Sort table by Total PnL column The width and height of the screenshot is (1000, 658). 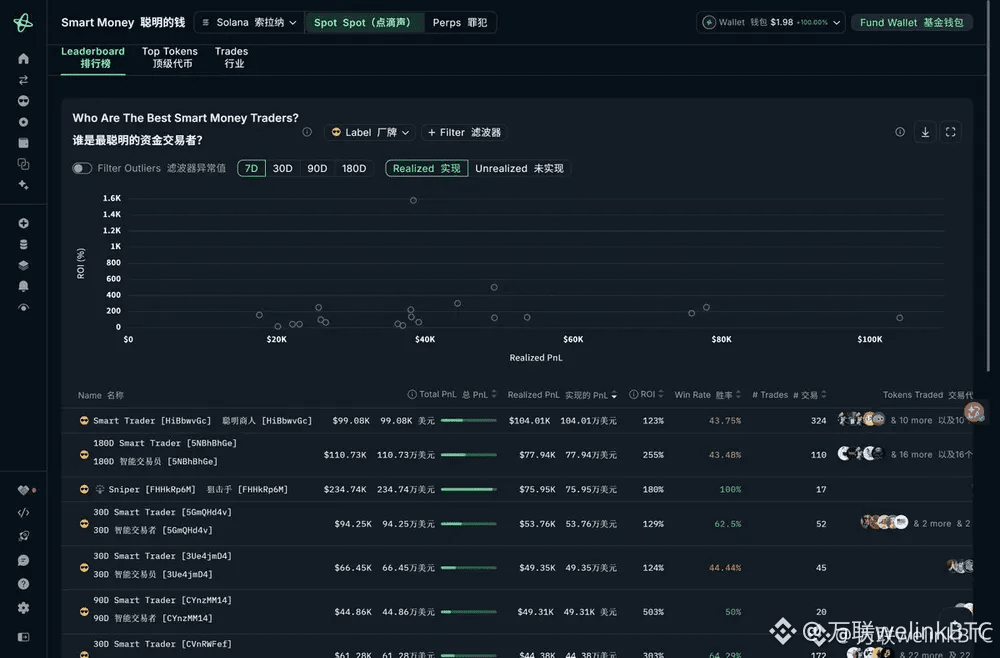(x=452, y=395)
